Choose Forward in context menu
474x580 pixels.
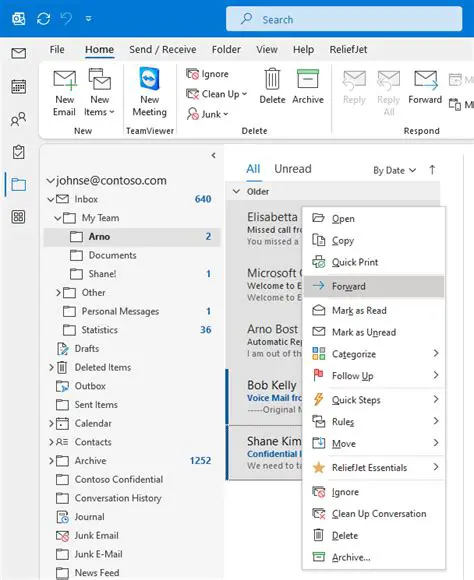point(374,286)
